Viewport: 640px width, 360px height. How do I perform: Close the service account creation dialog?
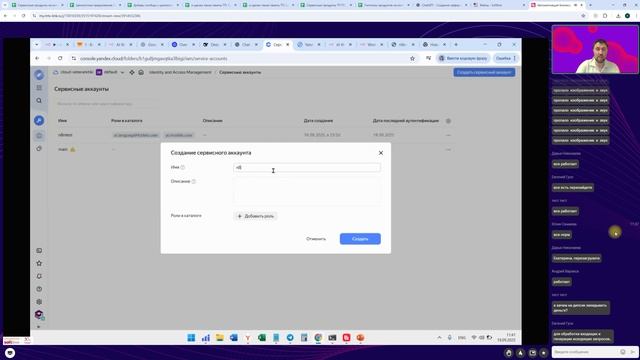coord(380,153)
